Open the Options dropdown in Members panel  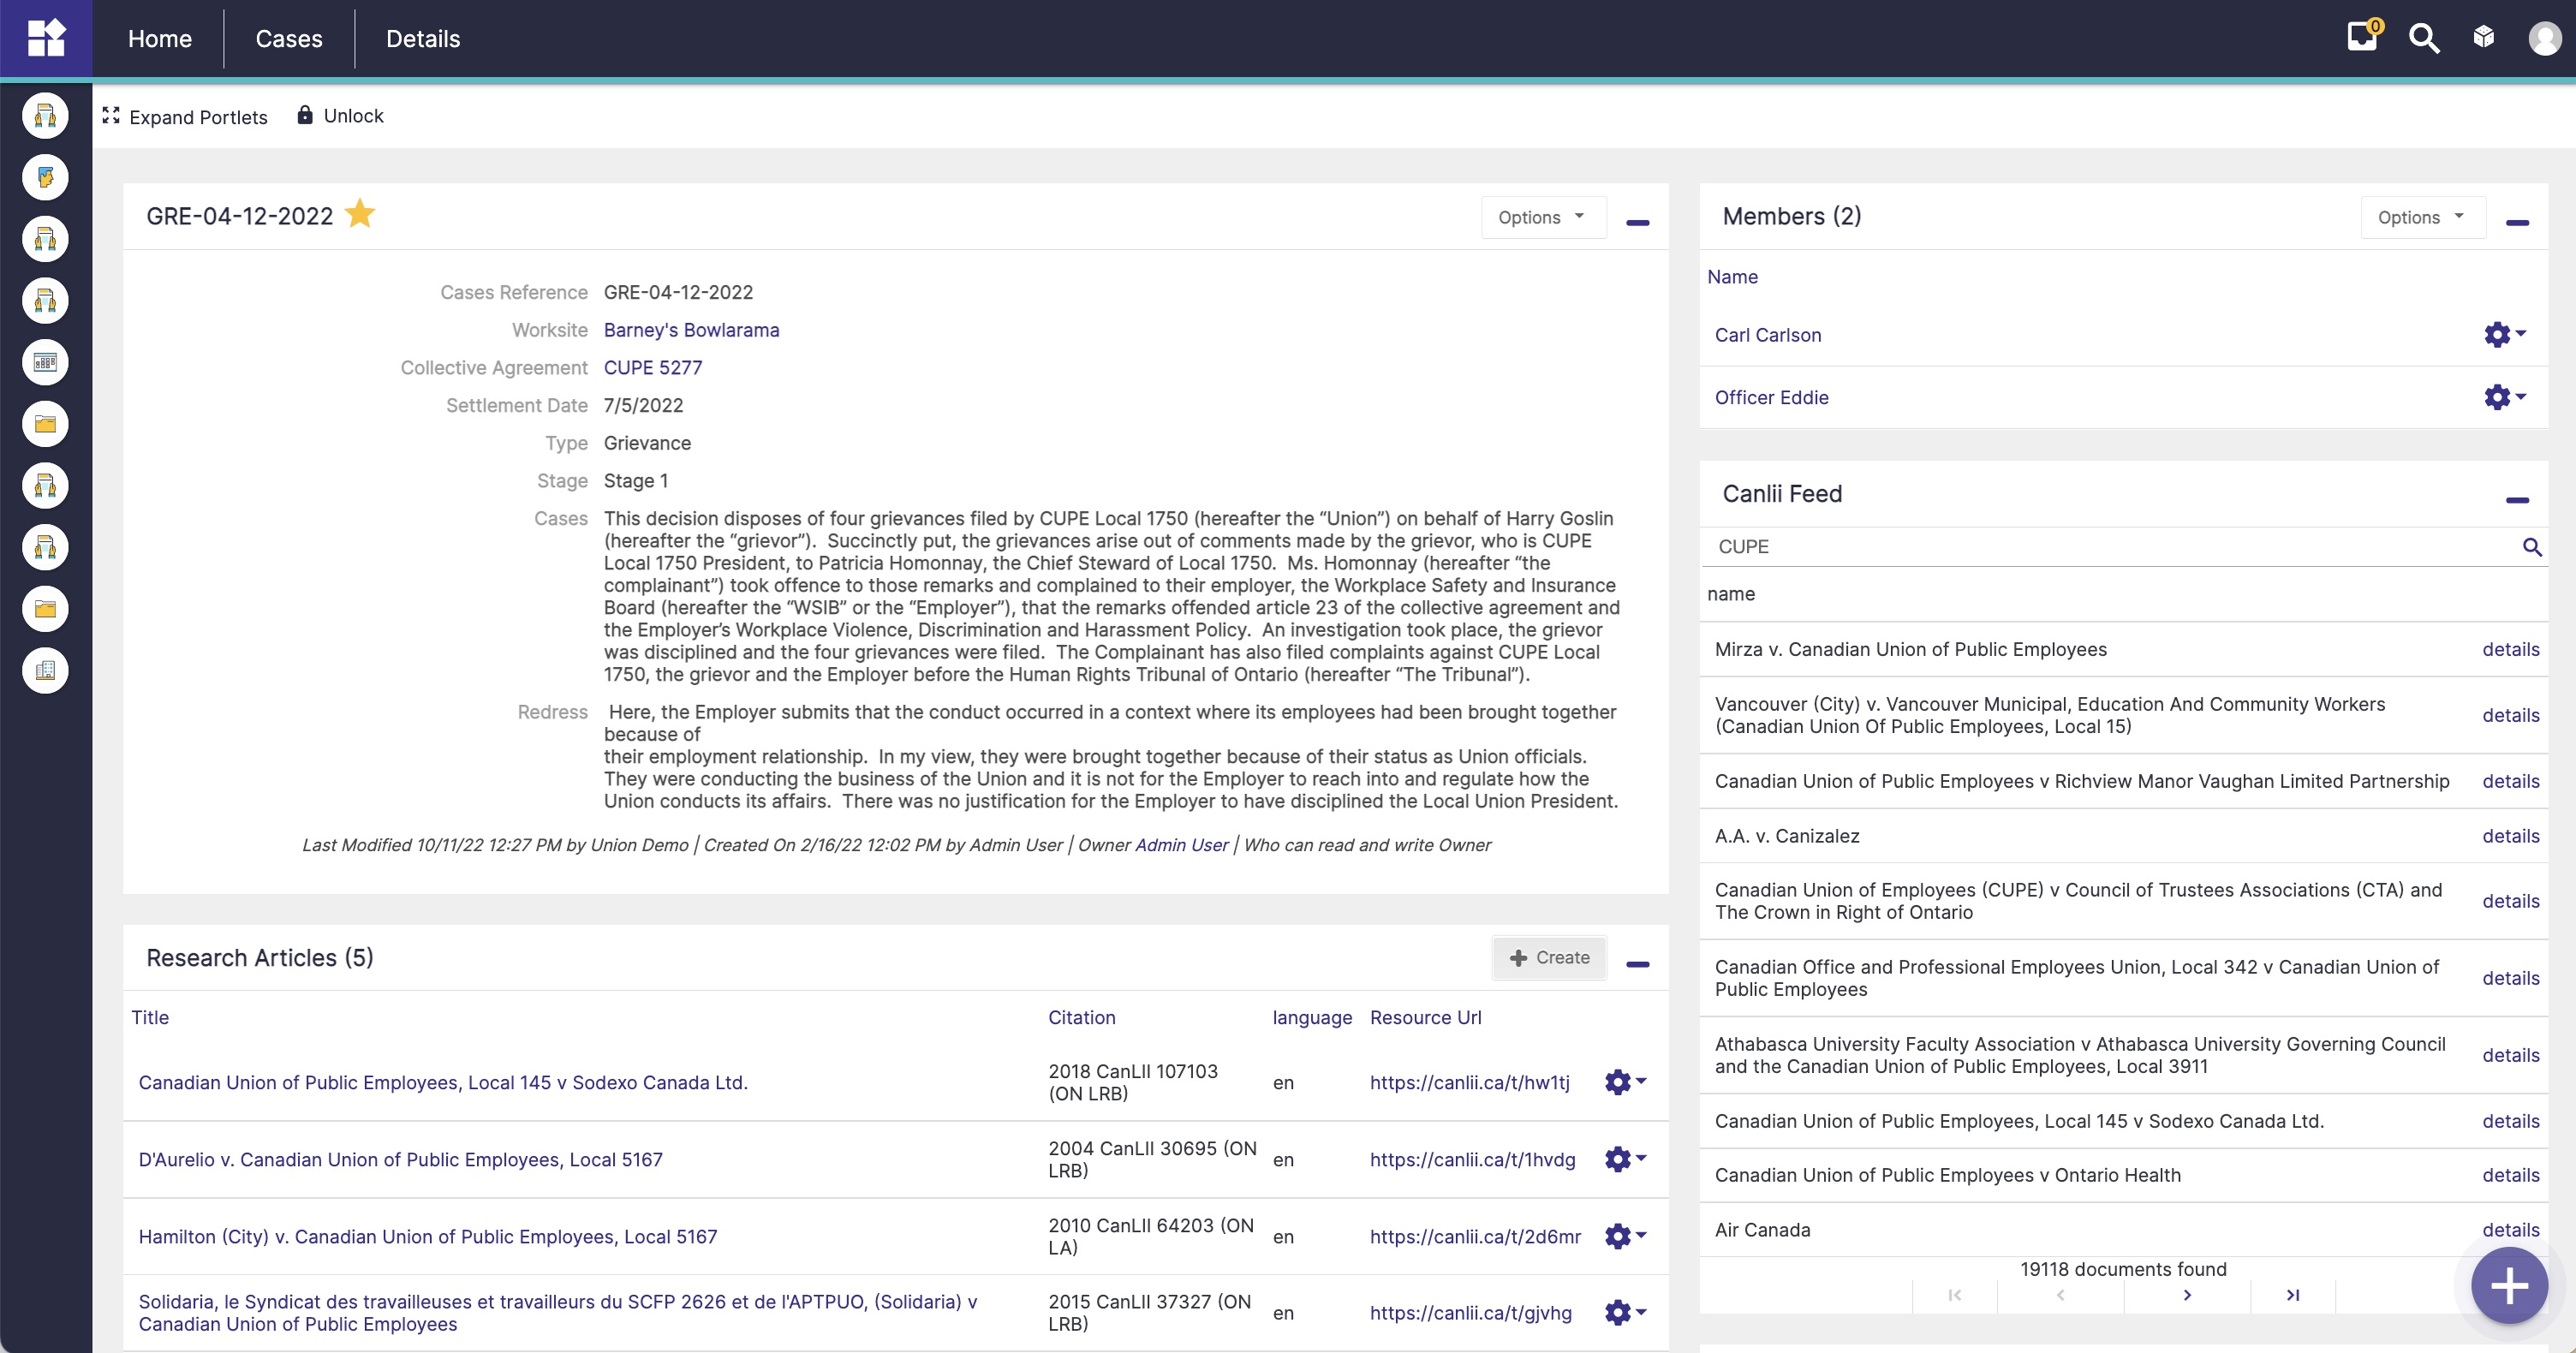coord(2422,217)
